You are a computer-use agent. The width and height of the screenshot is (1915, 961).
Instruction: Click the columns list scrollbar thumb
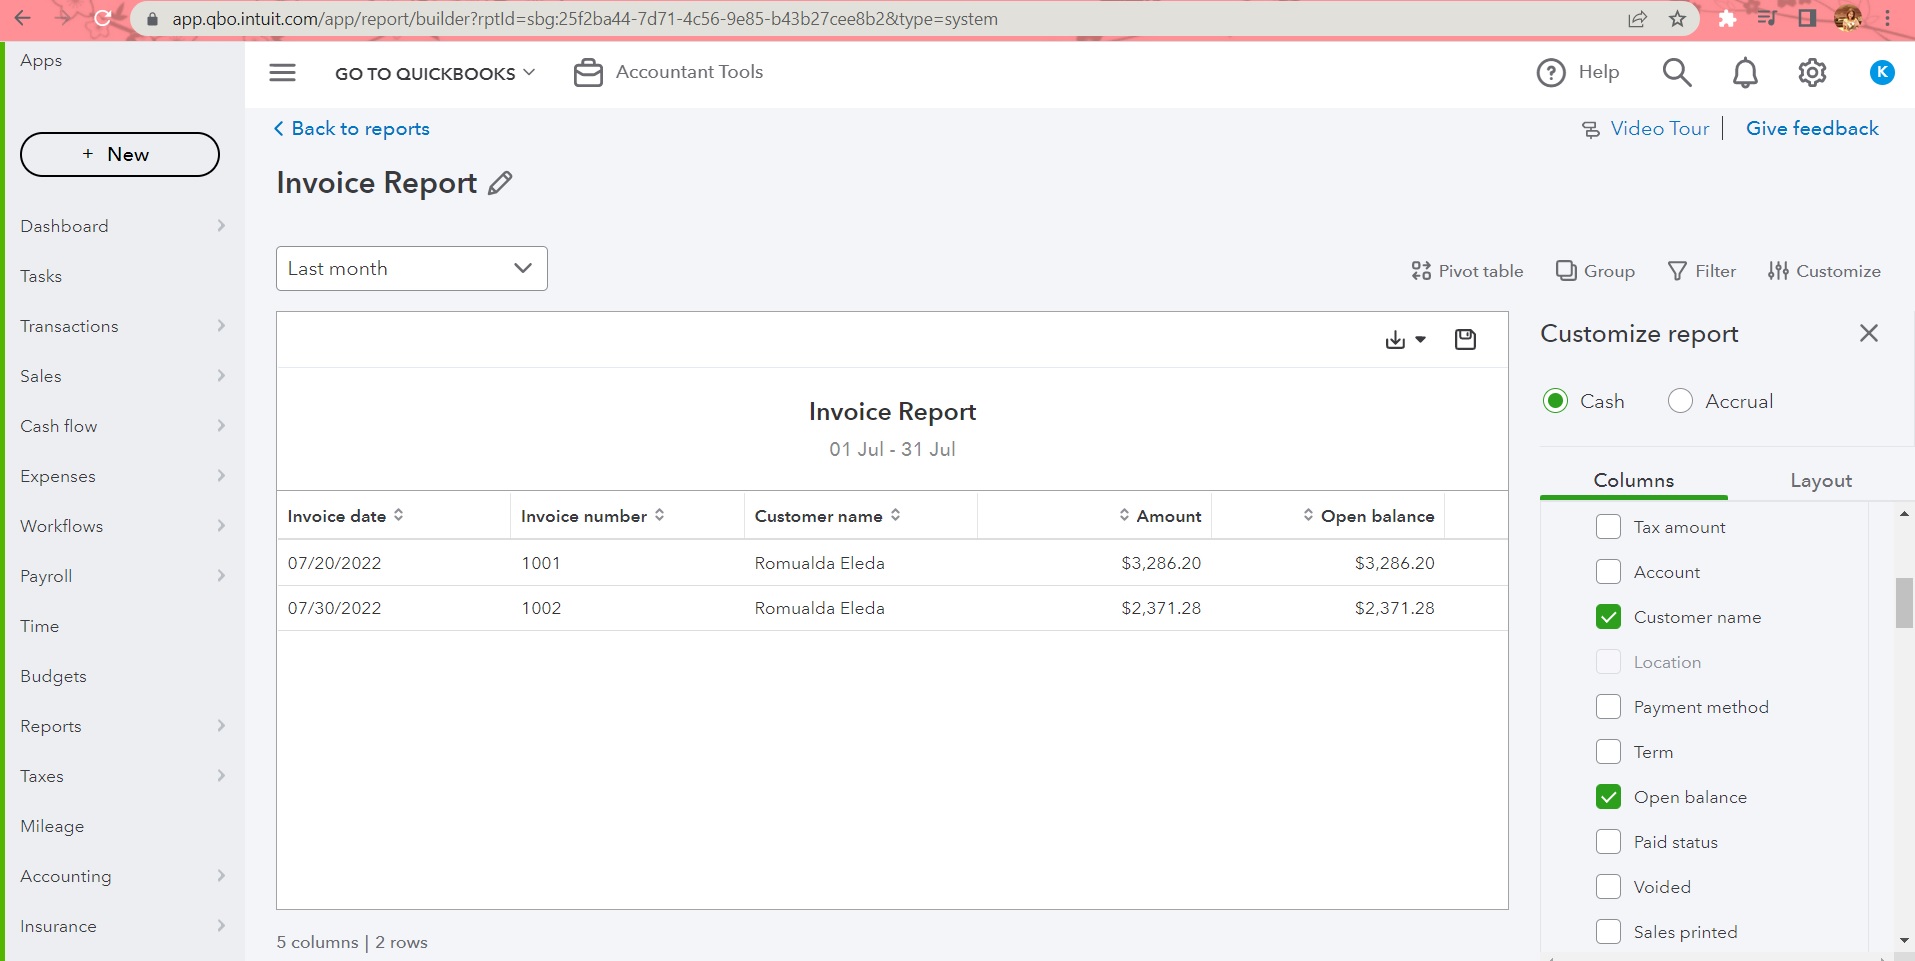(1904, 603)
